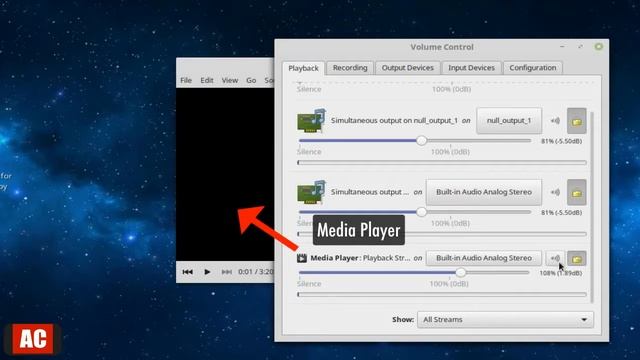The image size is (640, 360).
Task: Go to the Configuration tab
Action: pos(533,68)
